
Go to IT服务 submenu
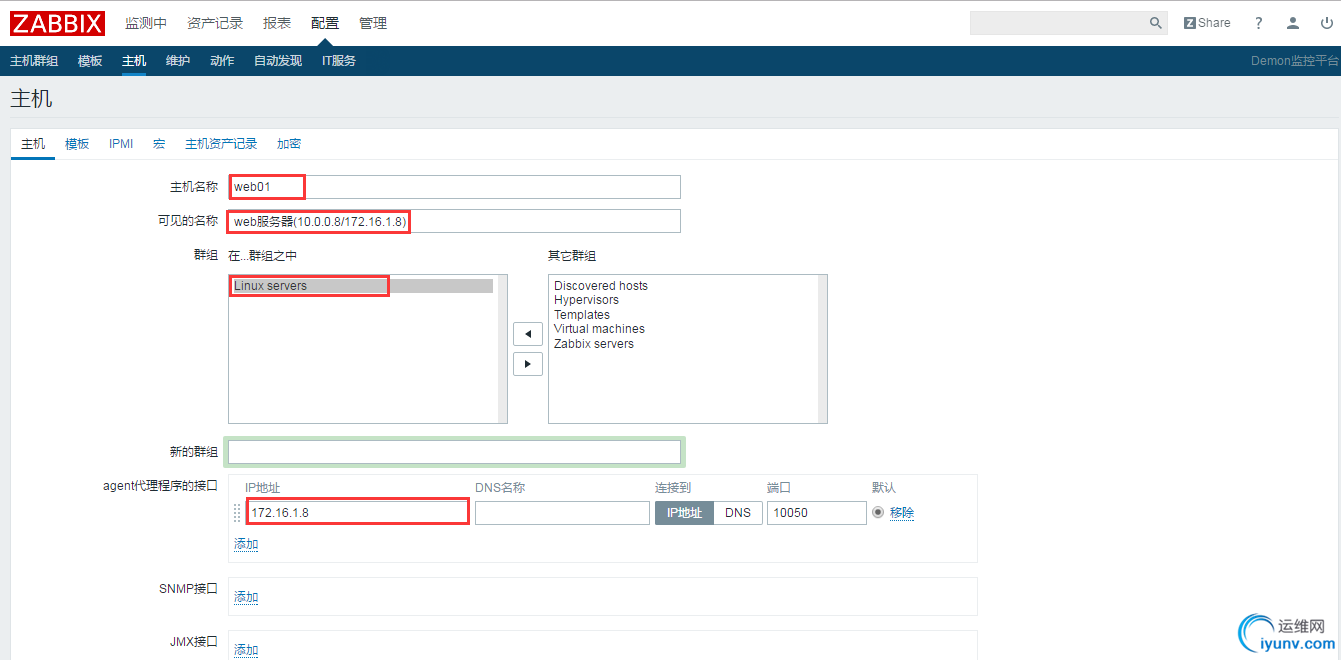point(339,61)
